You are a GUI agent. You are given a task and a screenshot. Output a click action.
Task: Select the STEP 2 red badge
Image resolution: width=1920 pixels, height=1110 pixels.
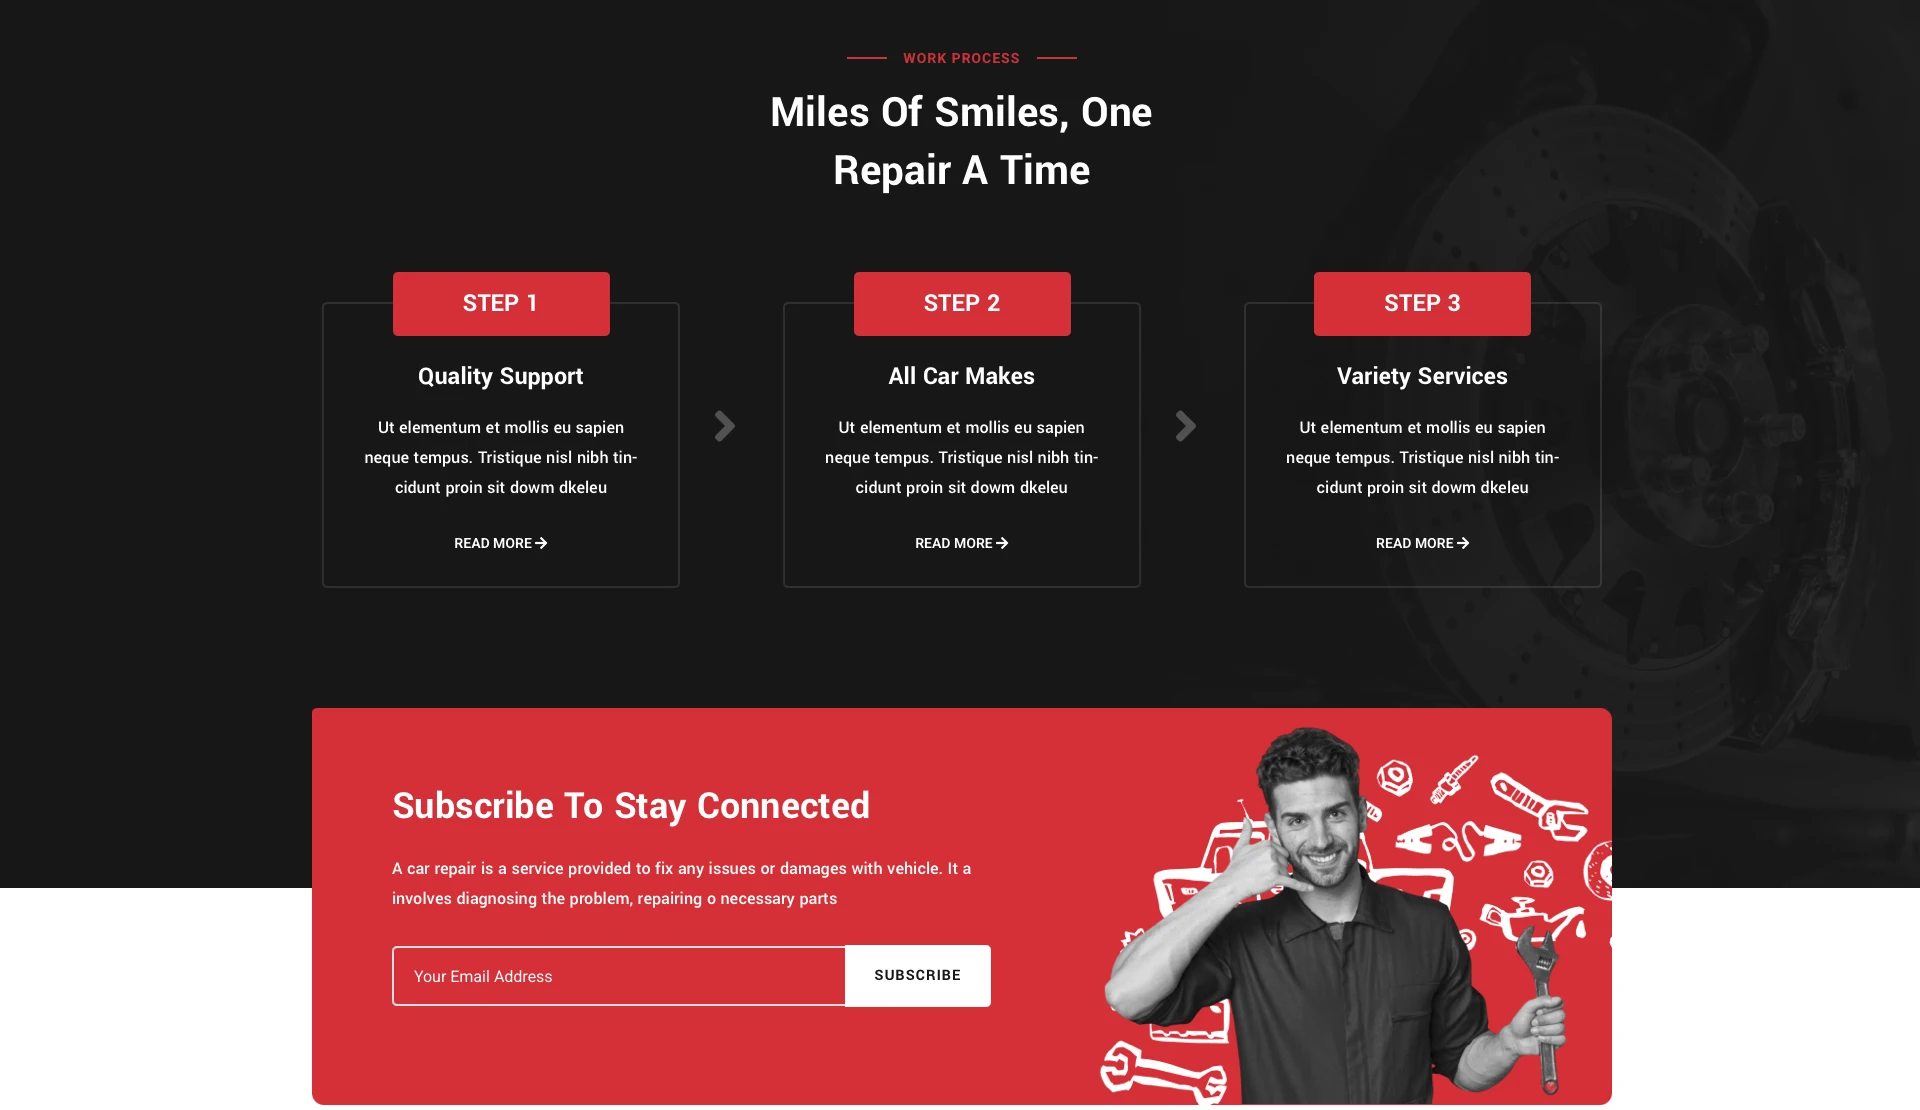click(x=962, y=304)
